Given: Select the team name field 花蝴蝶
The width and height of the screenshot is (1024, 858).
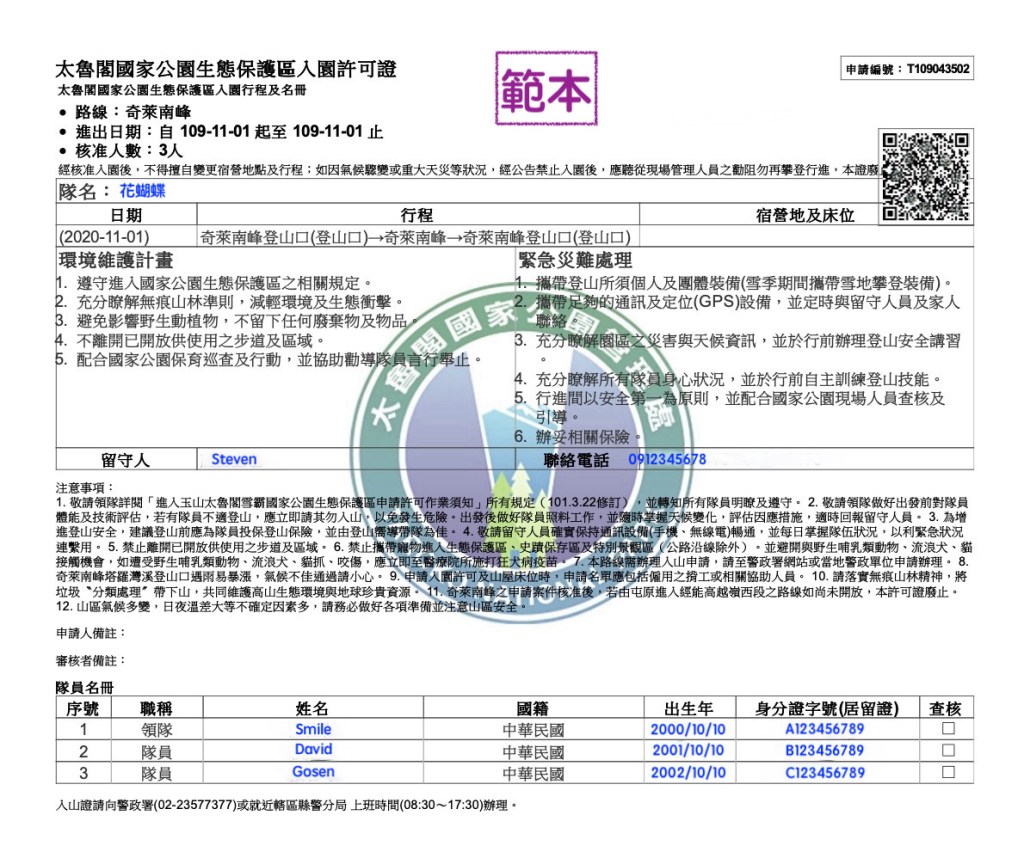Looking at the screenshot, I should 143,191.
